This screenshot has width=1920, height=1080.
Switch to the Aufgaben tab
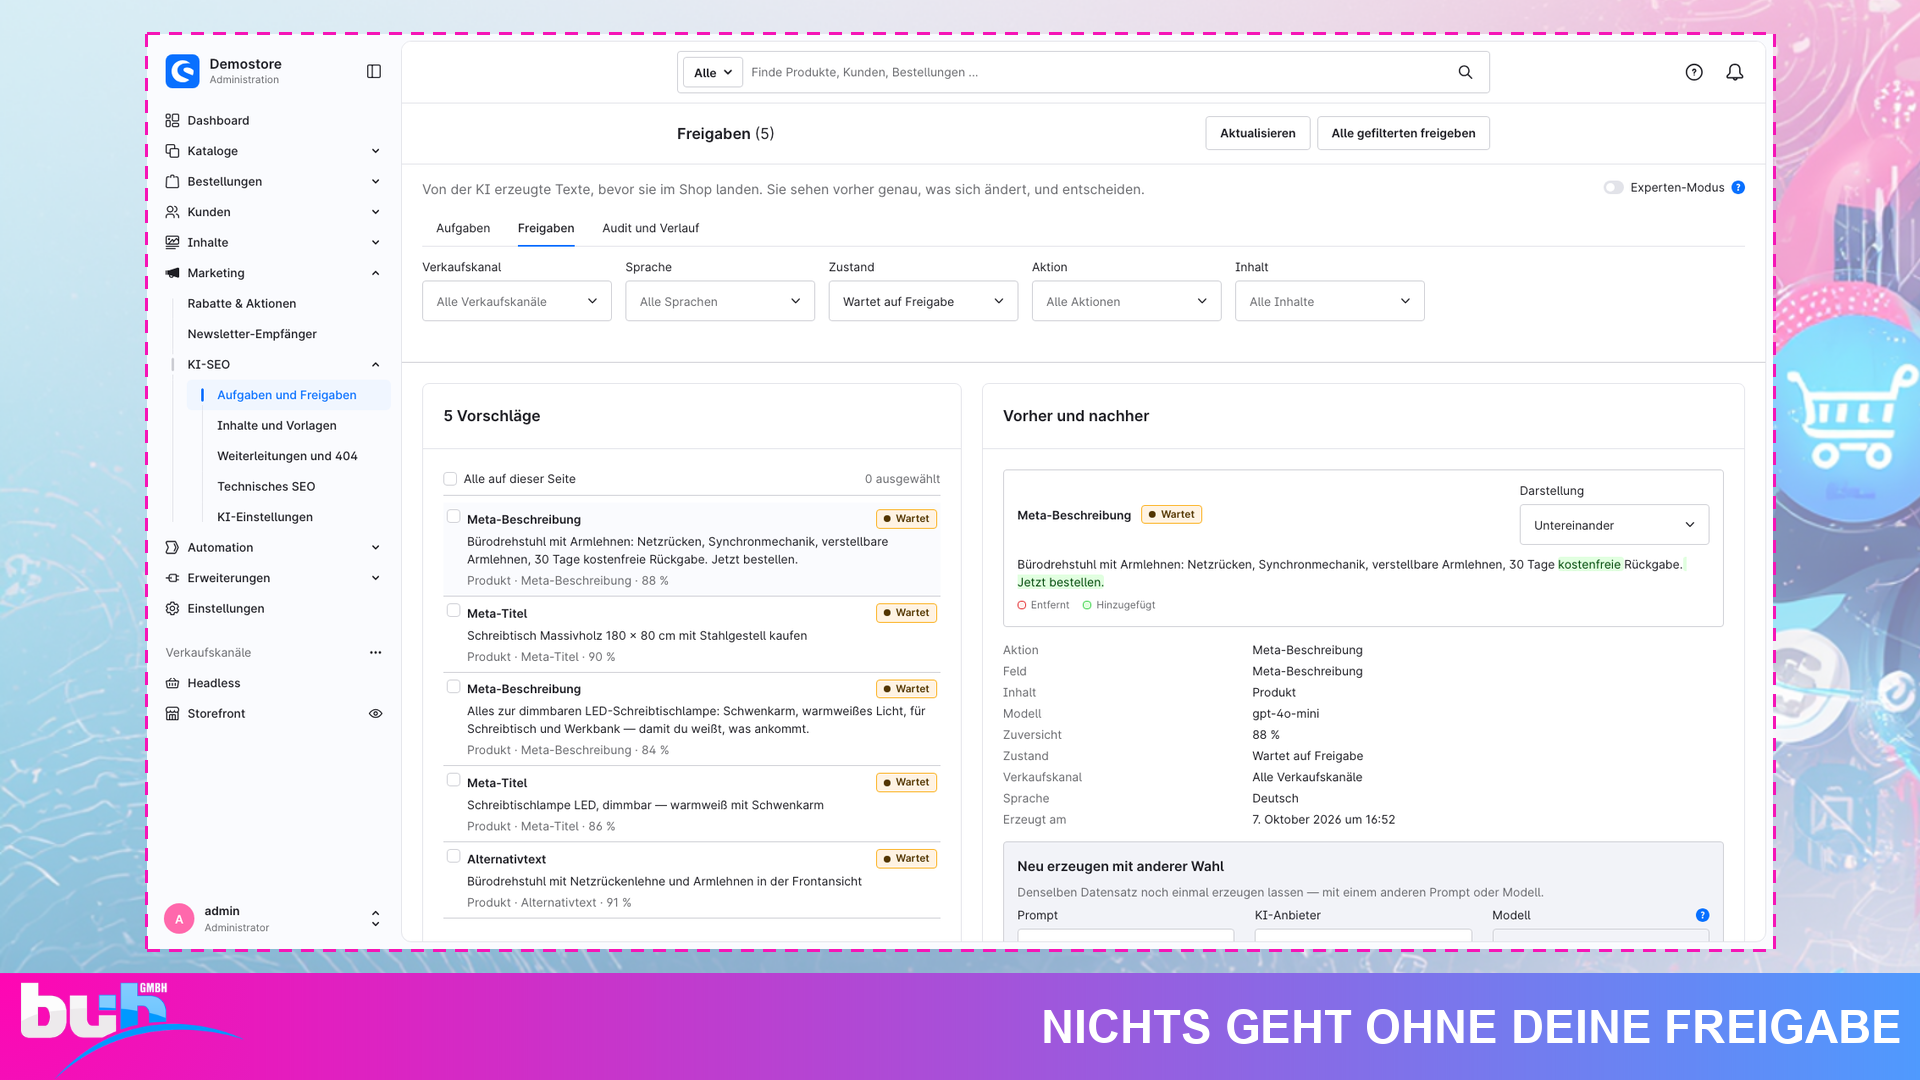pyautogui.click(x=463, y=228)
